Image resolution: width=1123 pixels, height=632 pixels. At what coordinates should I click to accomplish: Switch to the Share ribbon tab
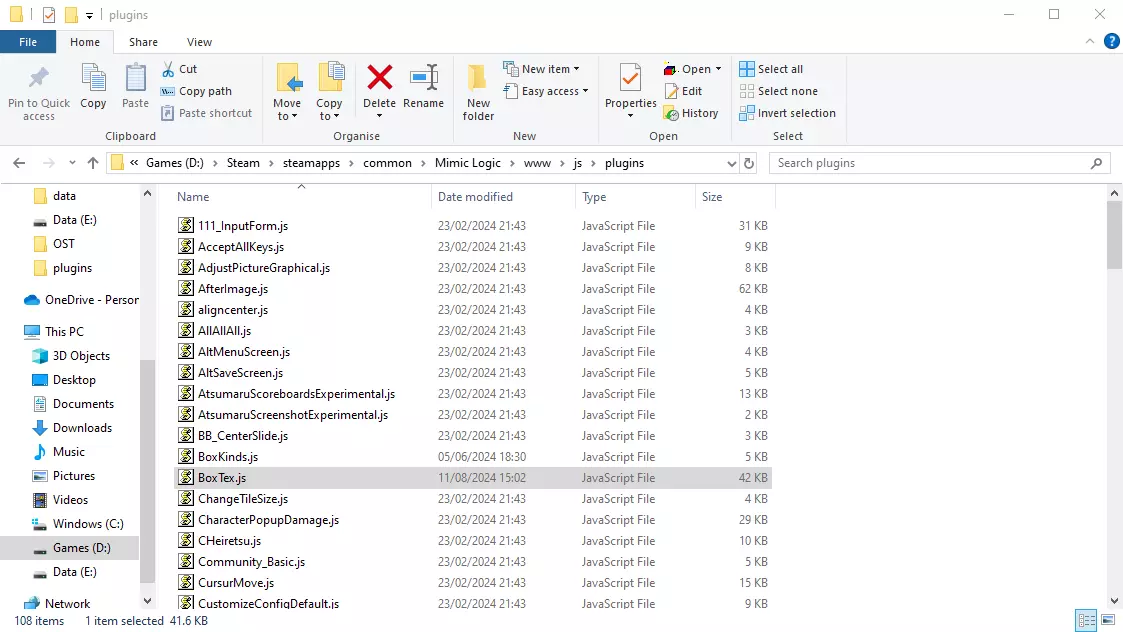click(x=143, y=42)
